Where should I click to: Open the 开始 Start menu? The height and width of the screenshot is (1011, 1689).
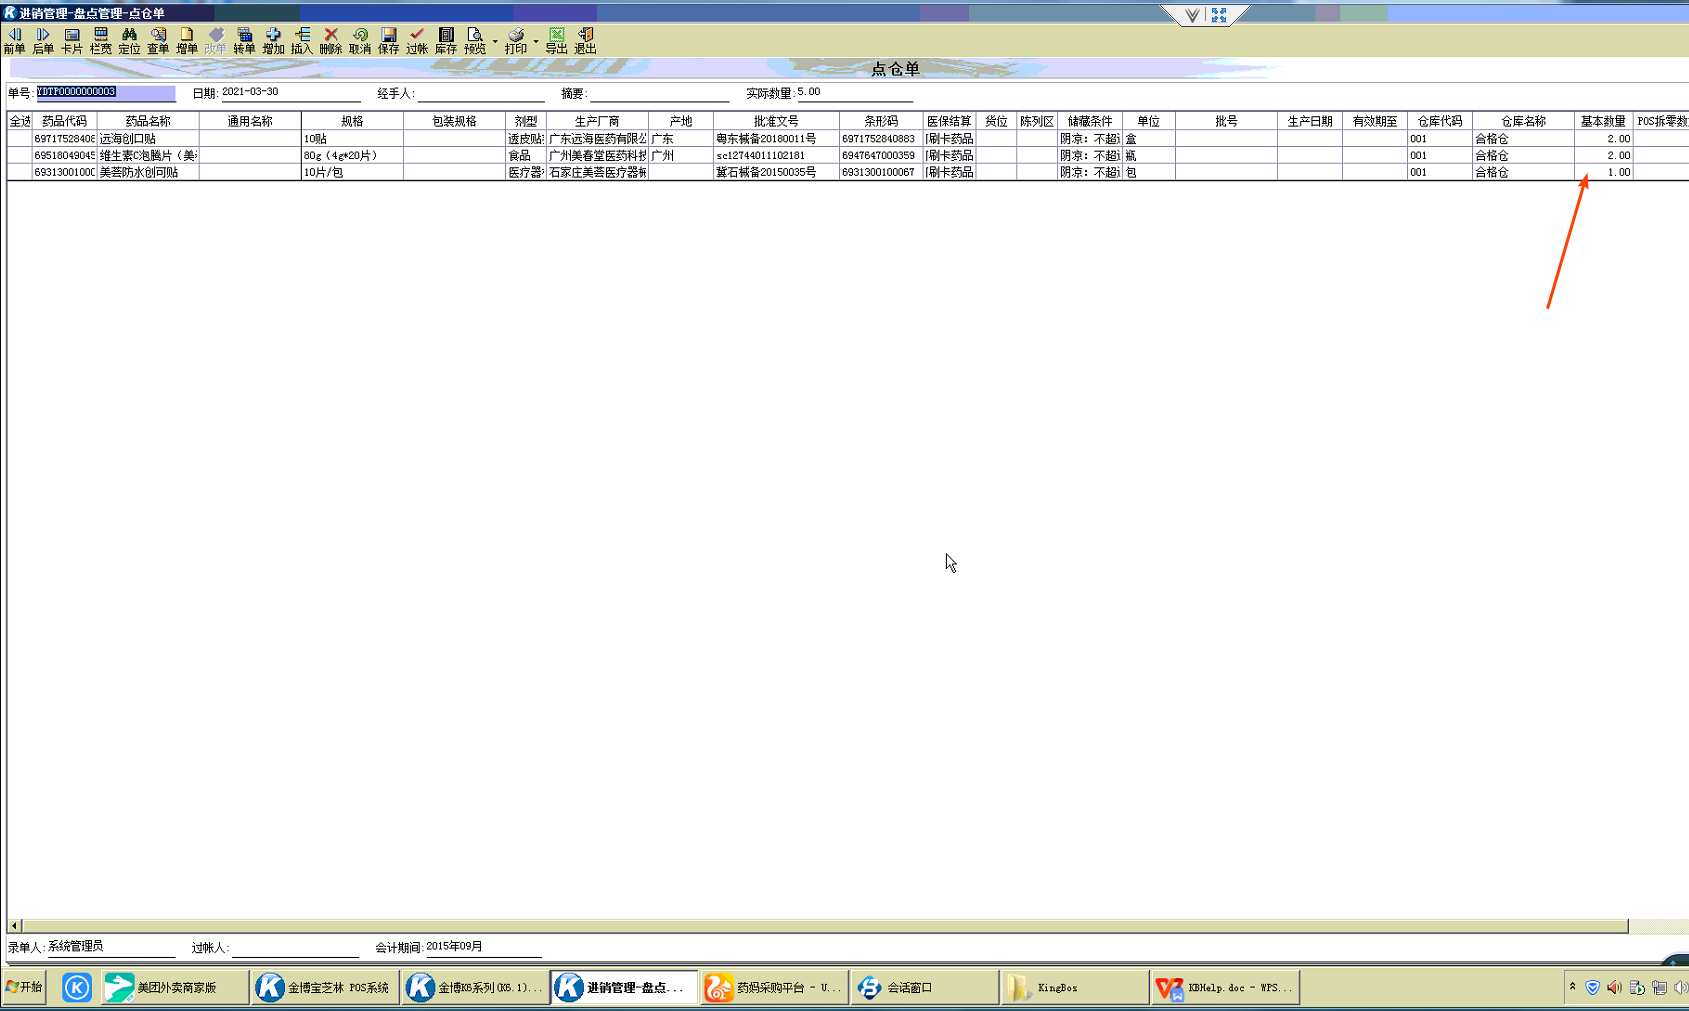pyautogui.click(x=25, y=988)
